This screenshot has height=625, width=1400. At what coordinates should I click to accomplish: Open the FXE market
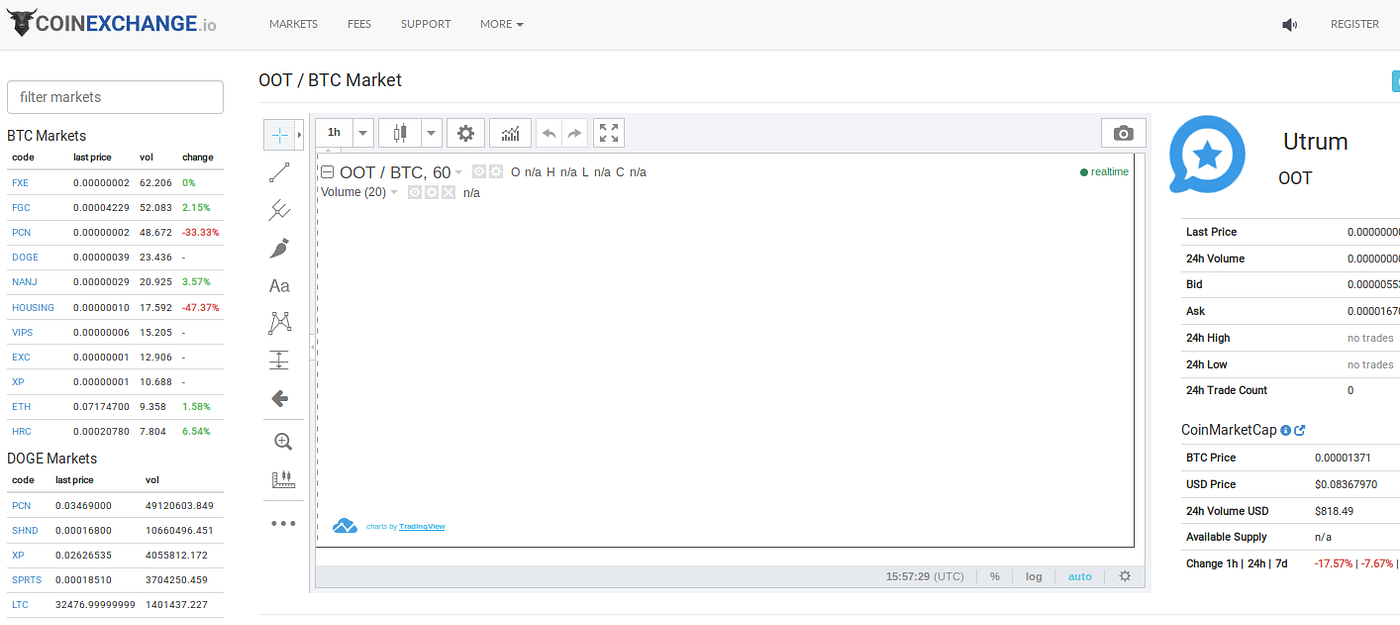(x=21, y=183)
